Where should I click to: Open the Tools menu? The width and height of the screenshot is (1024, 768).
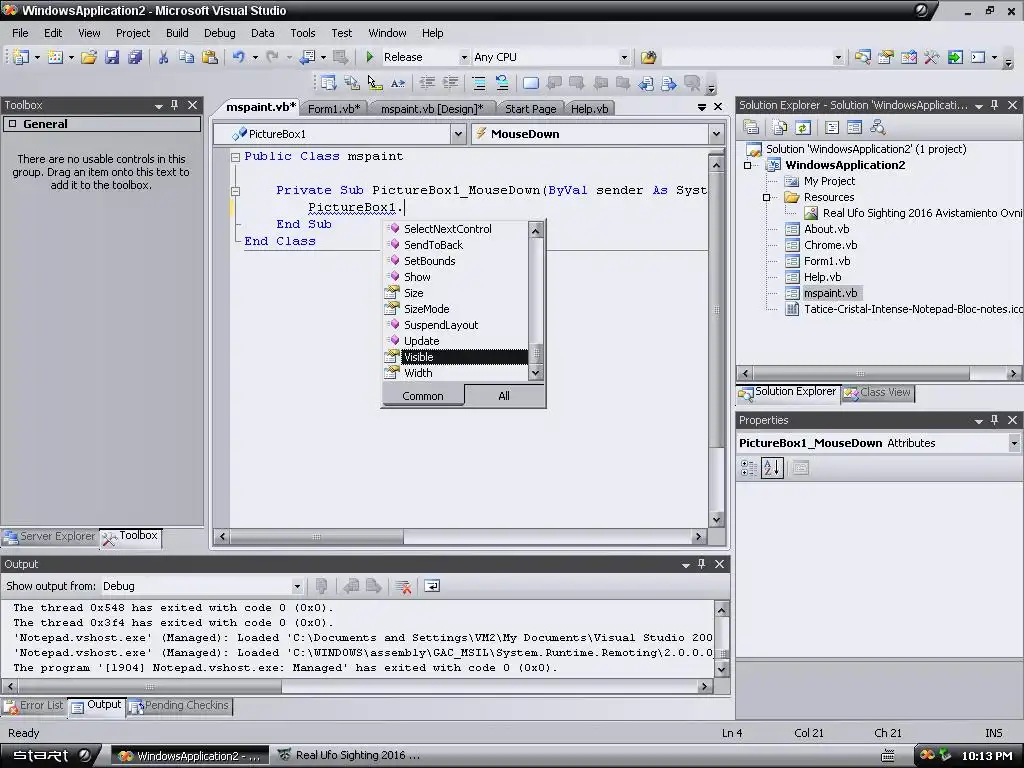click(302, 33)
